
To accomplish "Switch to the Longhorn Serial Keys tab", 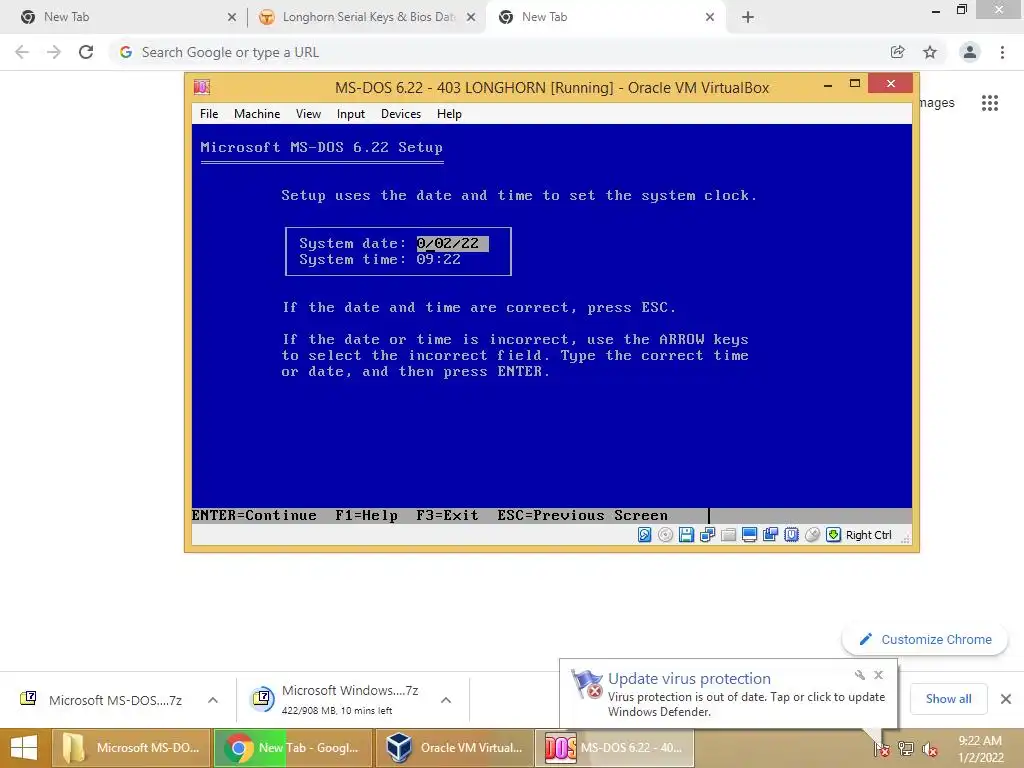I will pyautogui.click(x=366, y=17).
